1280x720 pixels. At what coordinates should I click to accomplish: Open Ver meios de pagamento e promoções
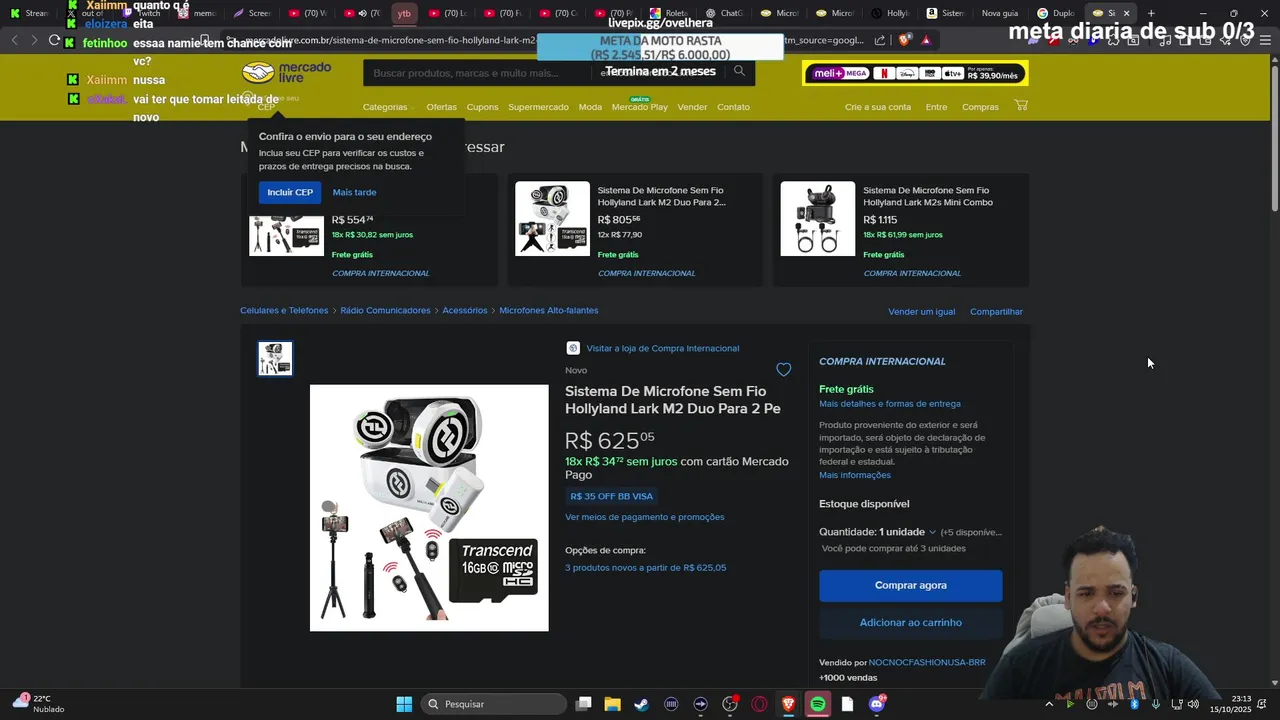click(x=645, y=517)
